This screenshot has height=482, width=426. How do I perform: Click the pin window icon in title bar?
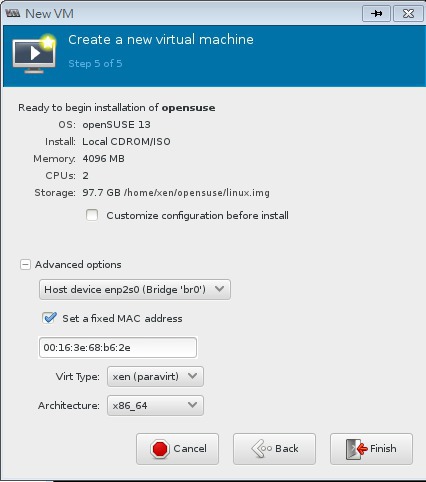pyautogui.click(x=376, y=14)
